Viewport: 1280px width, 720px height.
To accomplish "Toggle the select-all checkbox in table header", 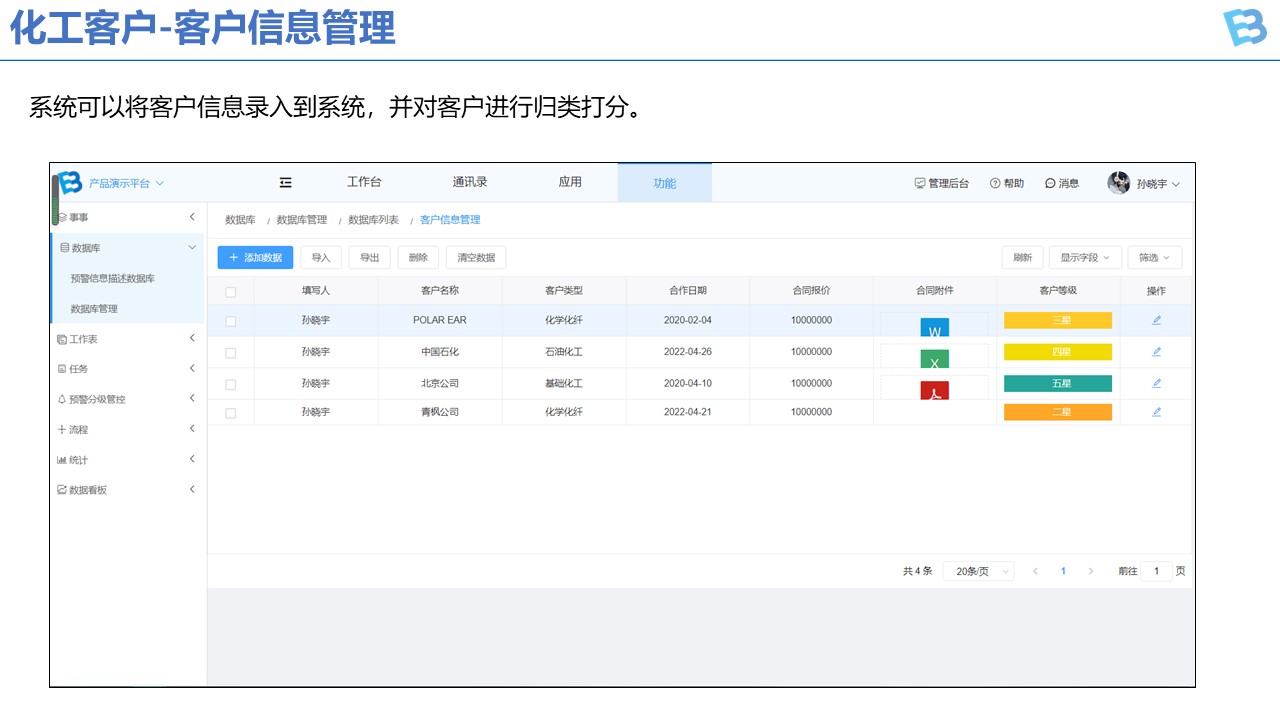I will pos(231,292).
